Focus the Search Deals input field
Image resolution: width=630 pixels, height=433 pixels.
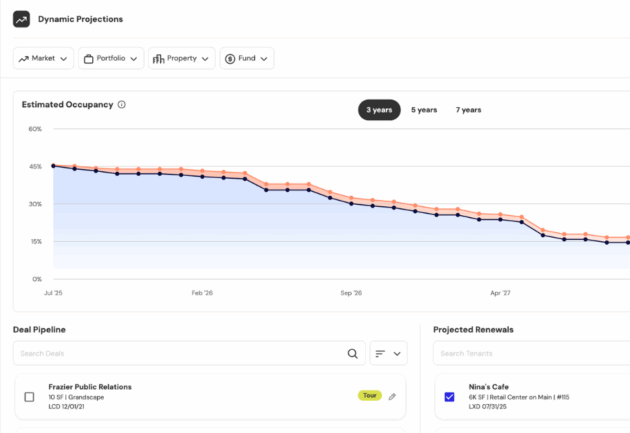pos(180,353)
